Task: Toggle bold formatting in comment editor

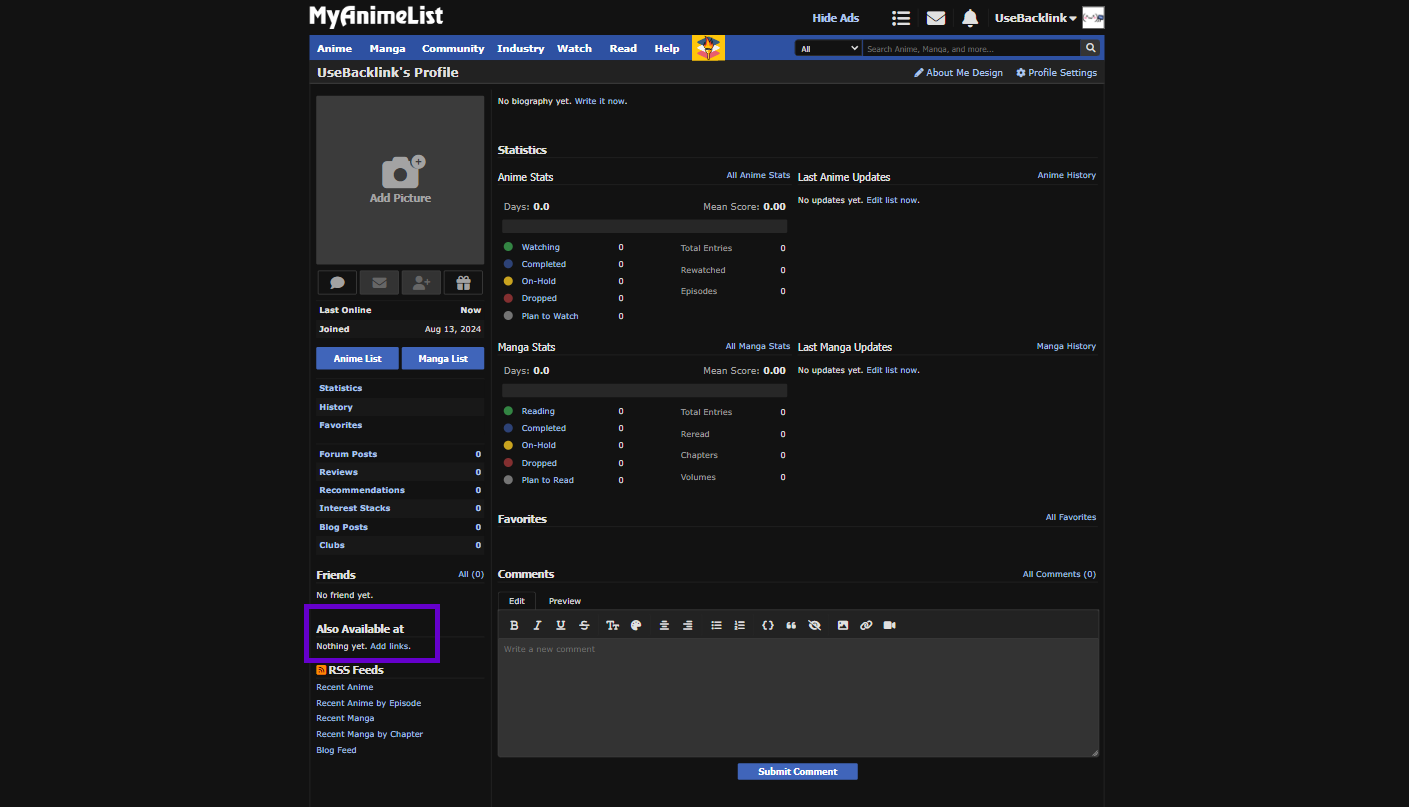Action: (514, 625)
